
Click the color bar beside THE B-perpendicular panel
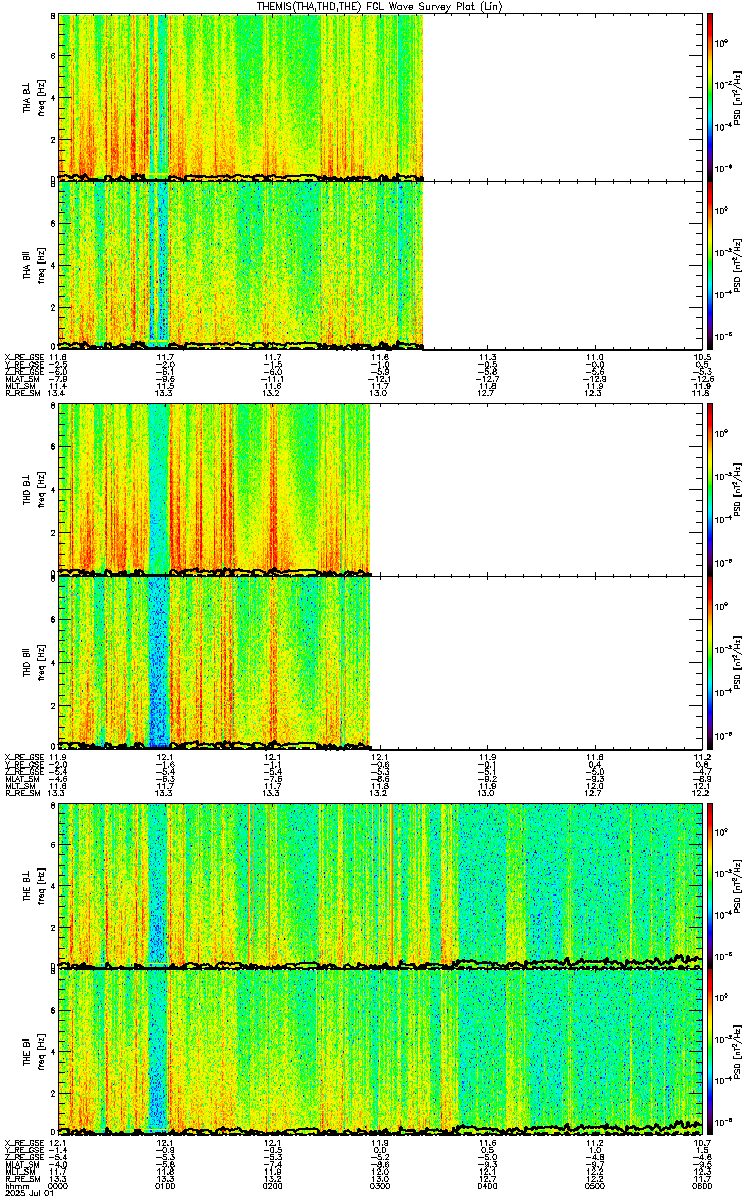click(x=710, y=885)
